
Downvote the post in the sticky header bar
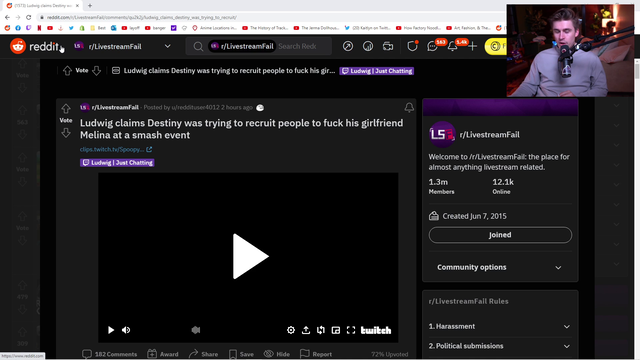click(96, 71)
